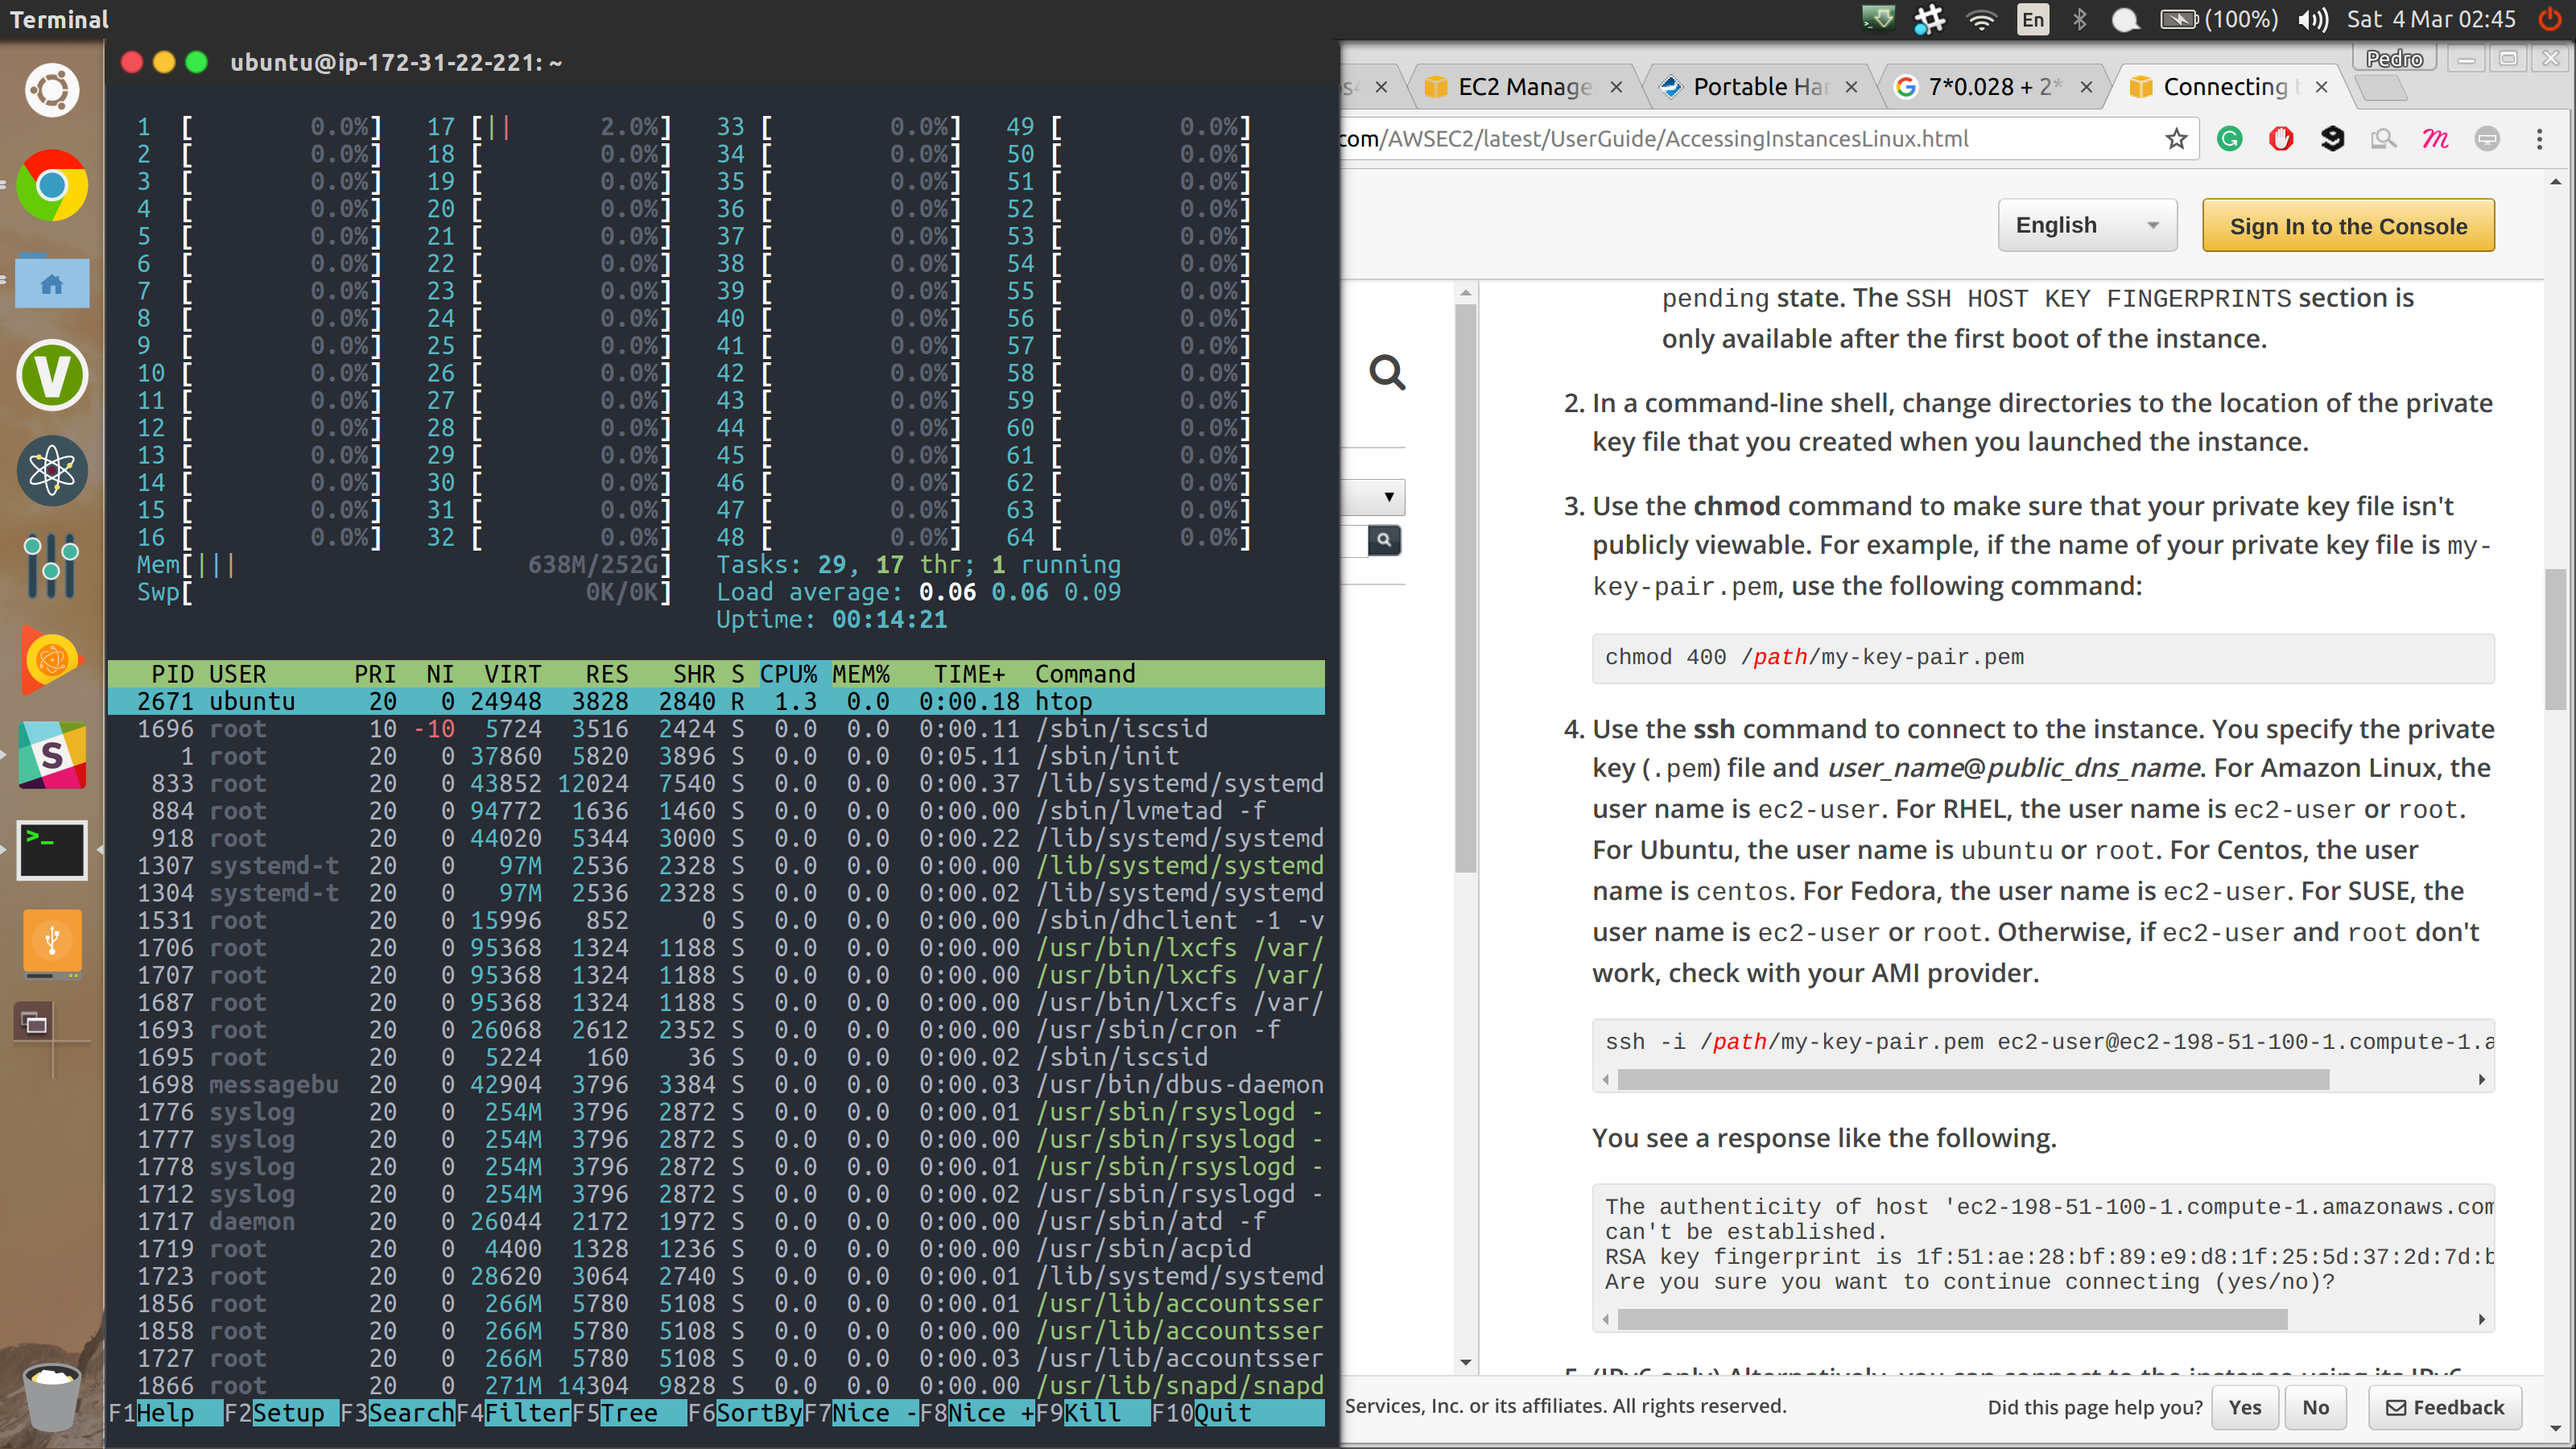
Task: Open the En keyboard layout menu
Action: coord(2033,19)
